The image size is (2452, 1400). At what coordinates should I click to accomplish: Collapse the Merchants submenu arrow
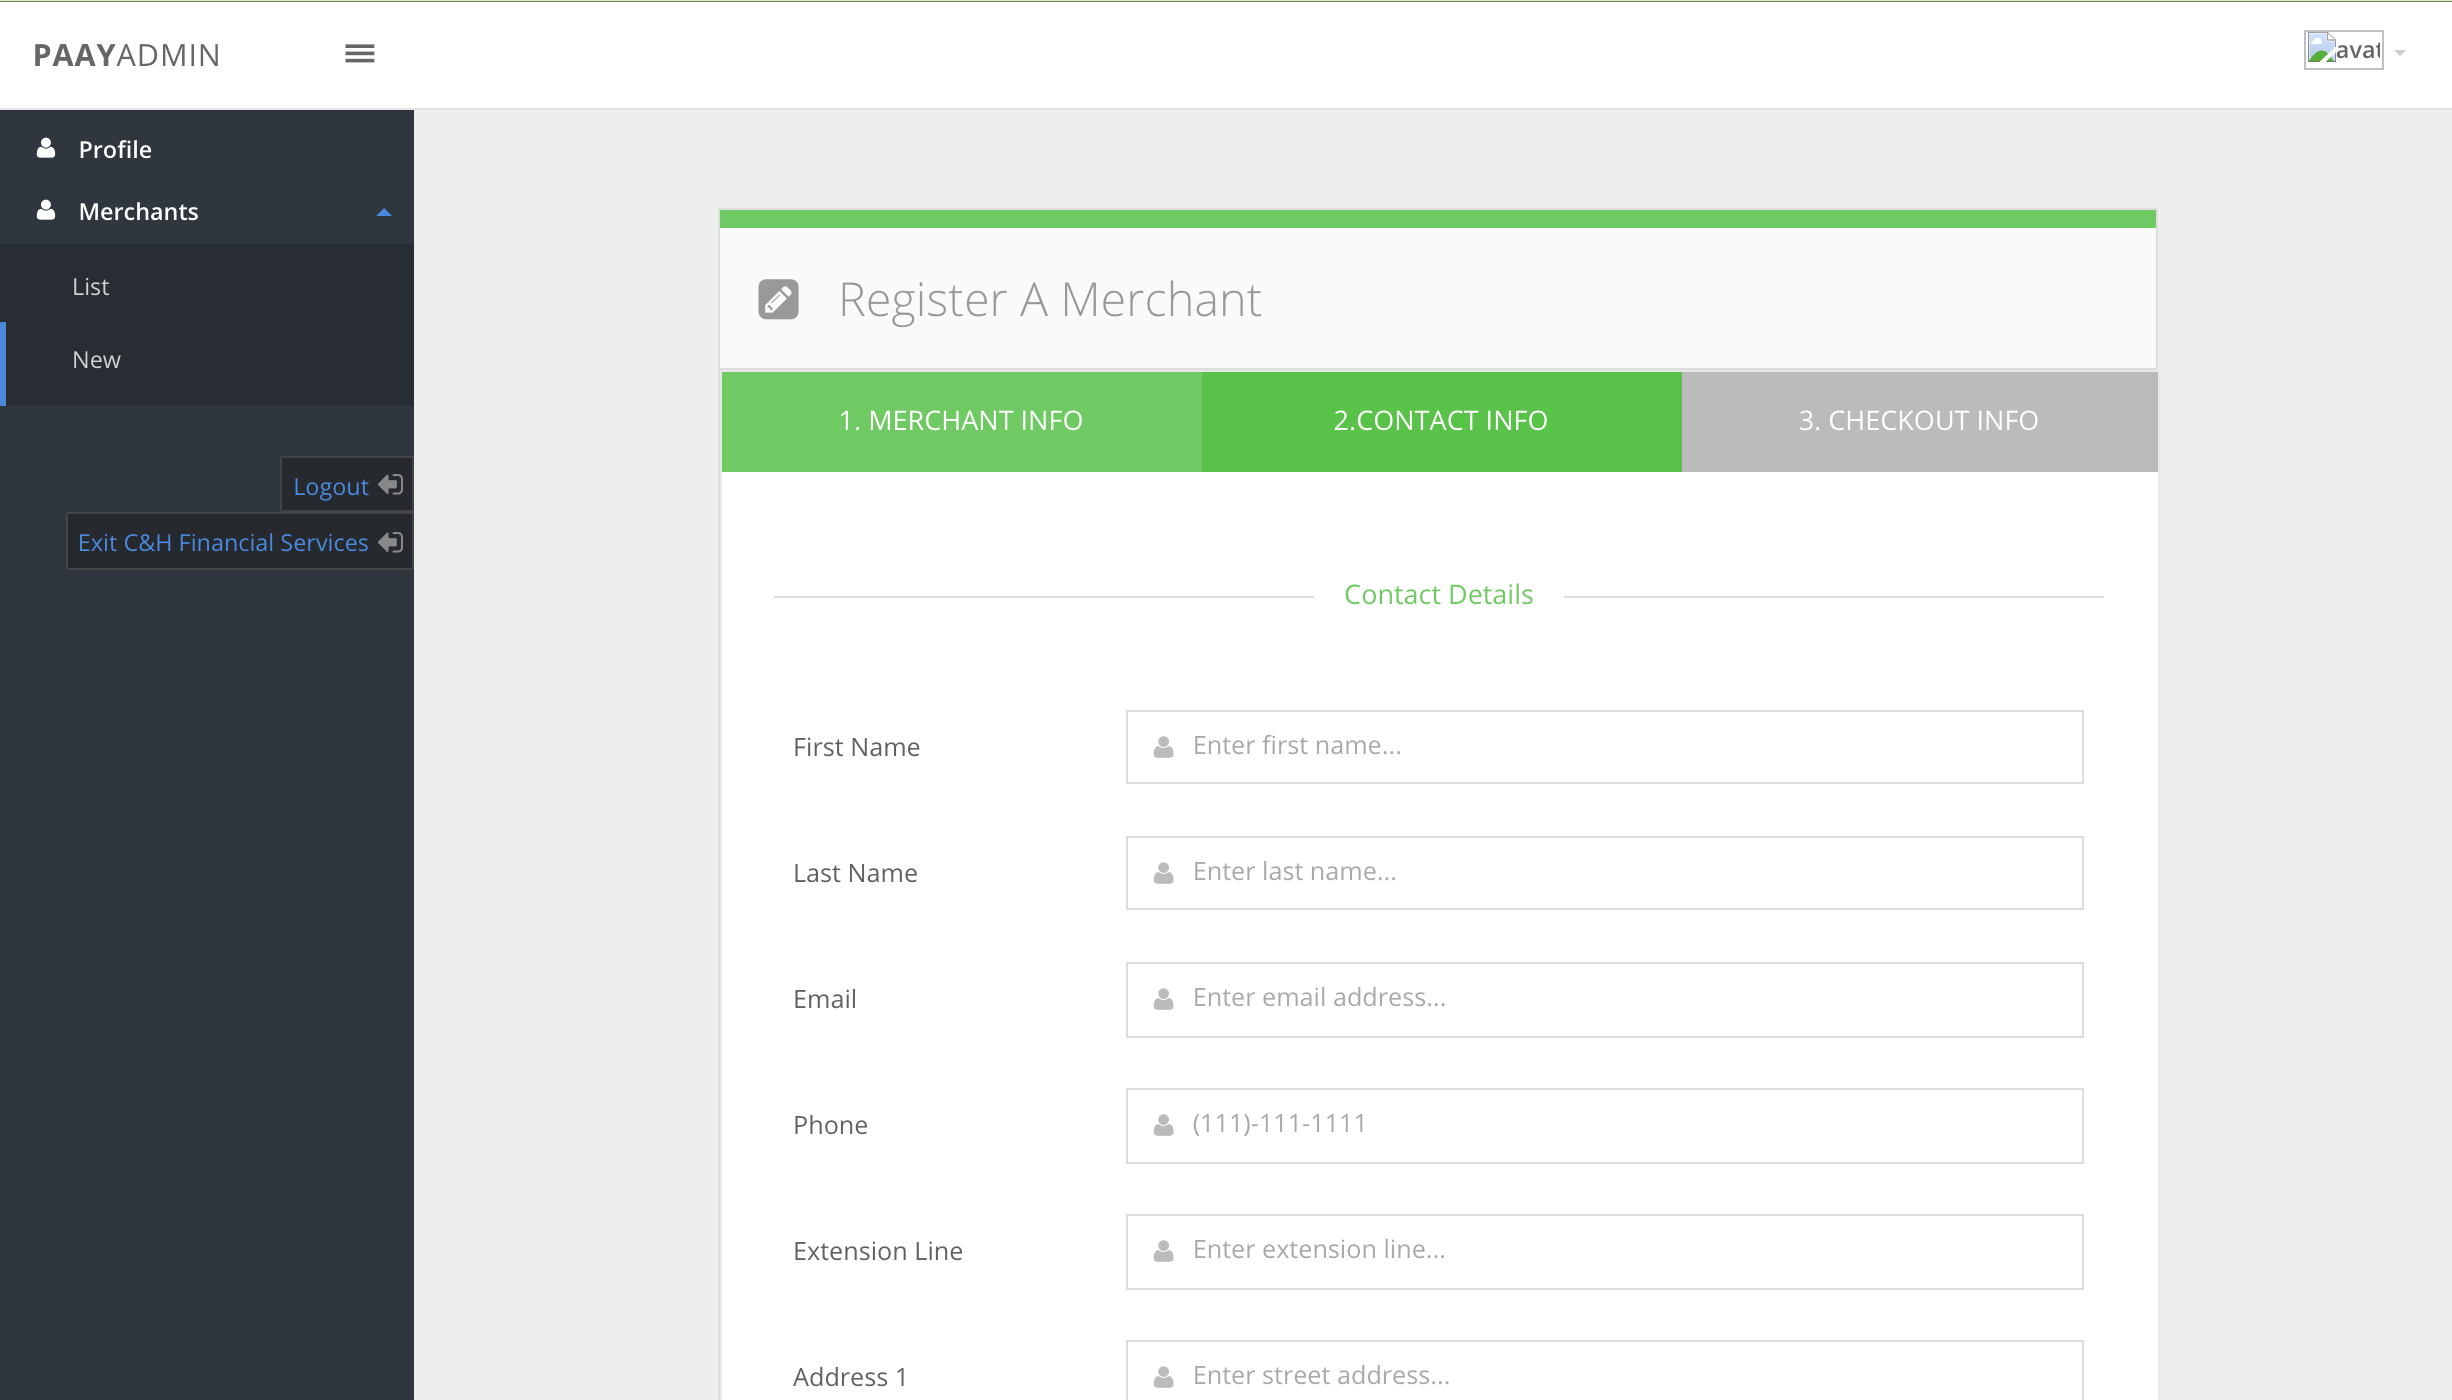[x=384, y=212]
